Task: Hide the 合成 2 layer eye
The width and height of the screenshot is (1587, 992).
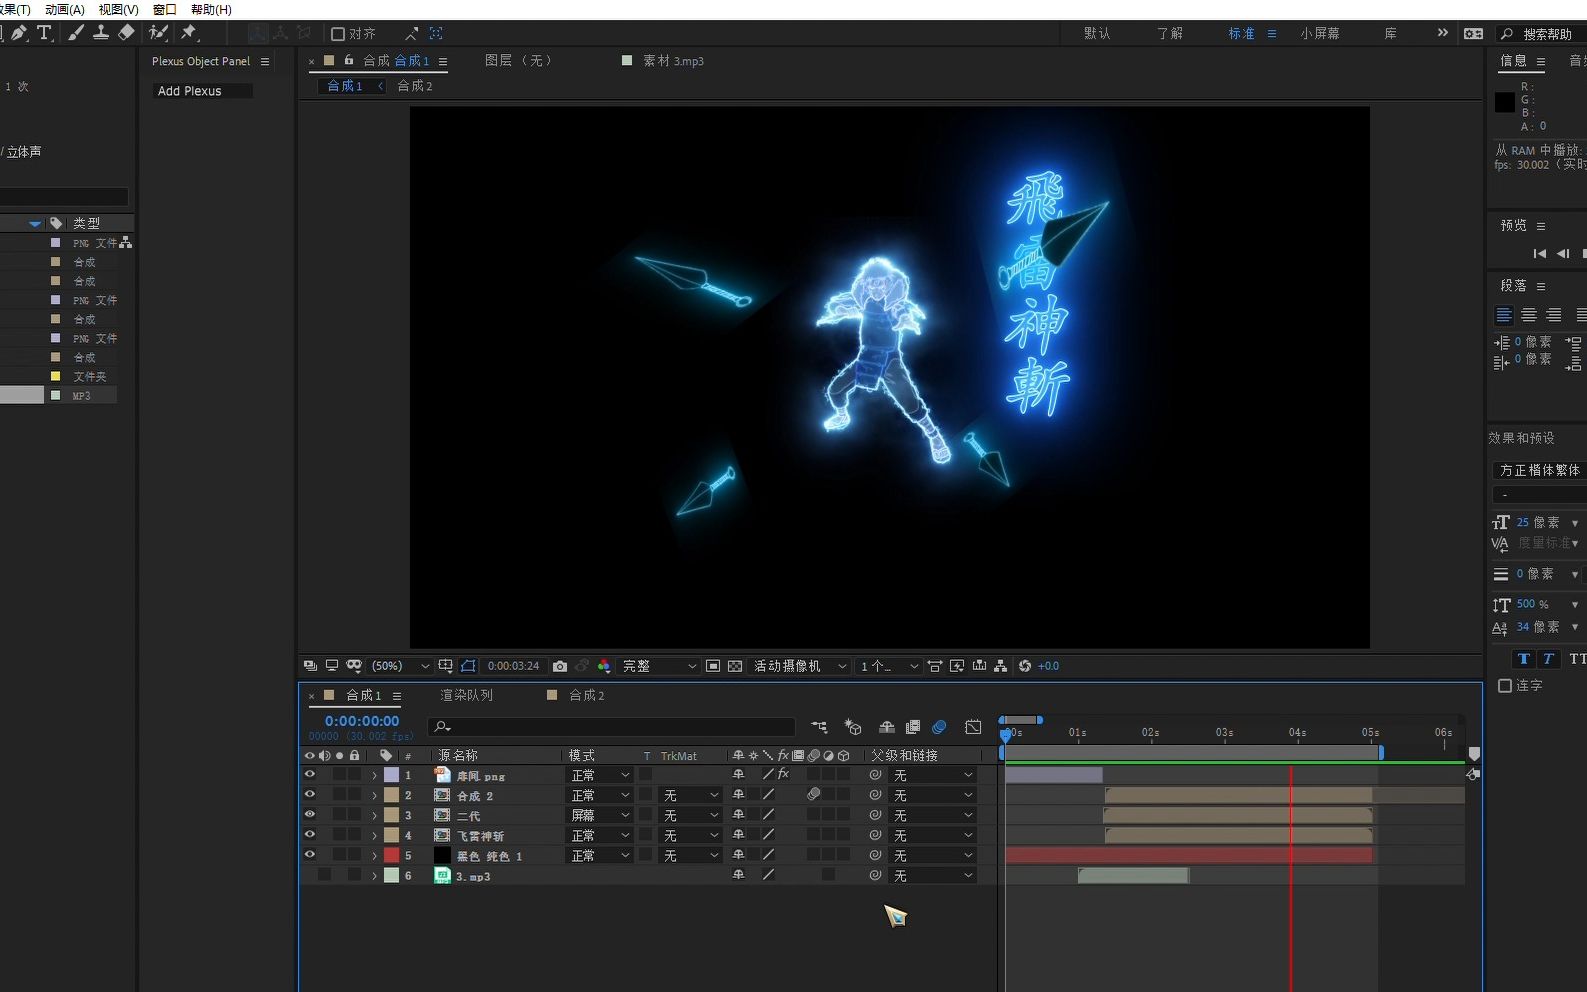Action: (309, 795)
